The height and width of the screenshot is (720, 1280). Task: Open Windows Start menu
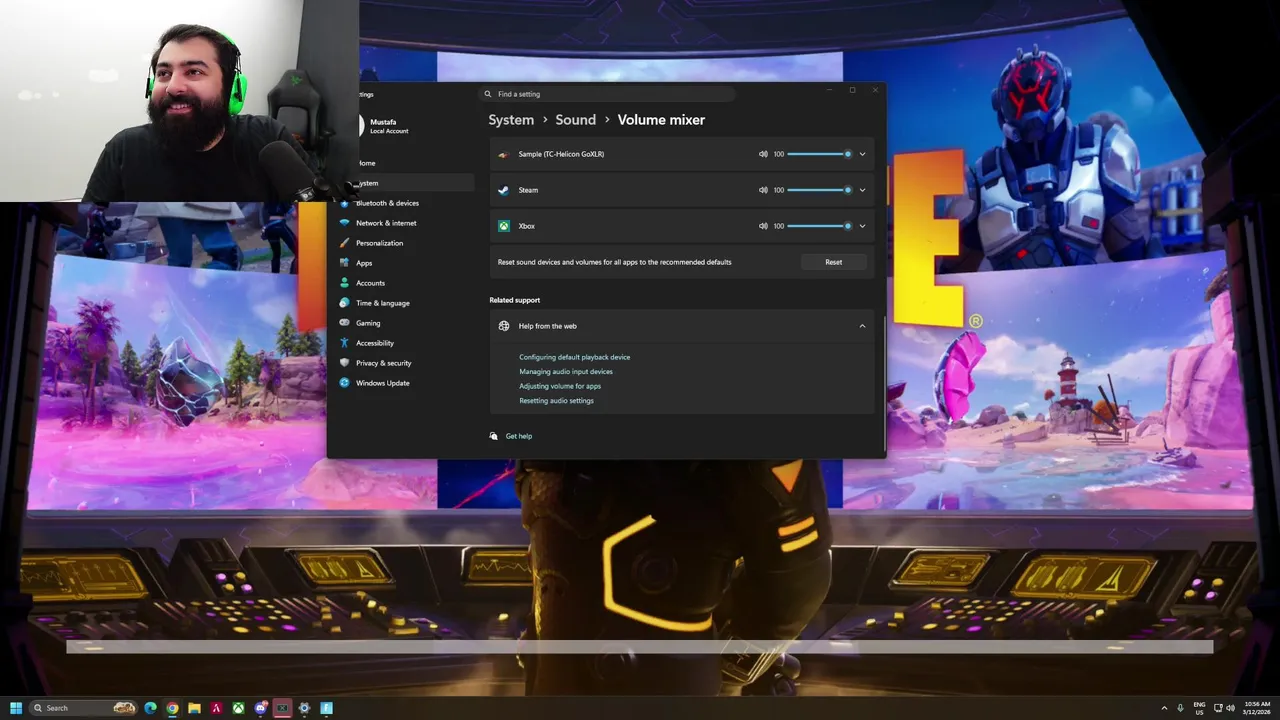[x=16, y=708]
